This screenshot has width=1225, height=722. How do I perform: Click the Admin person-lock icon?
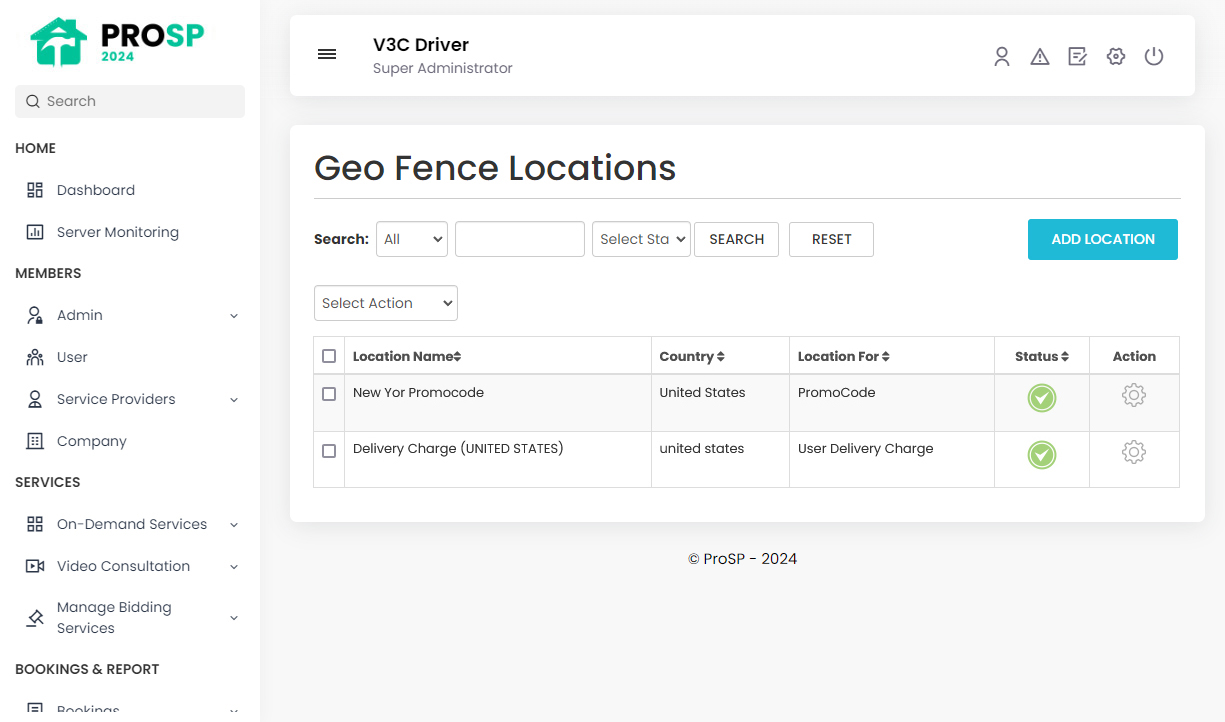35,315
